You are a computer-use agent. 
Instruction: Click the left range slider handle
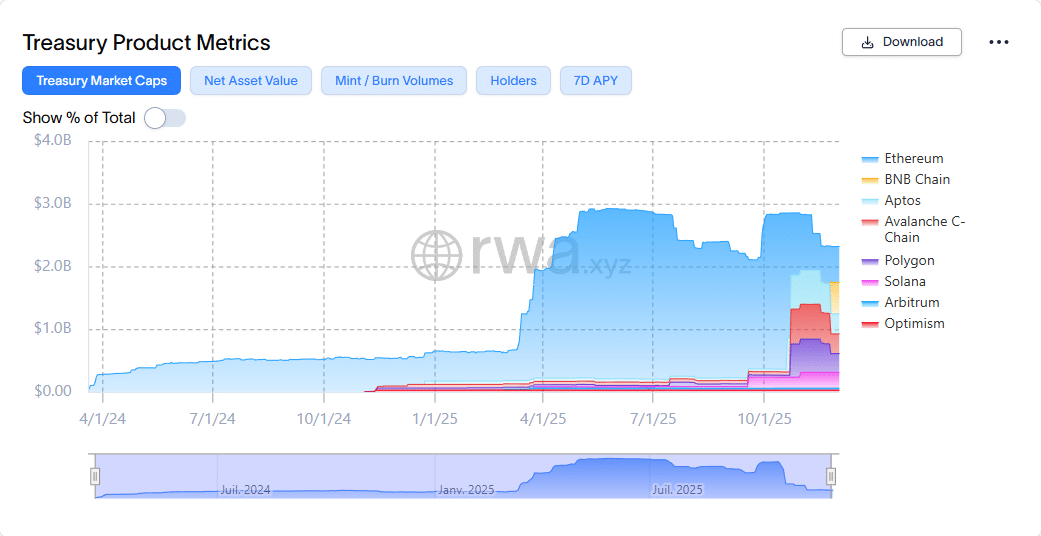pyautogui.click(x=95, y=476)
